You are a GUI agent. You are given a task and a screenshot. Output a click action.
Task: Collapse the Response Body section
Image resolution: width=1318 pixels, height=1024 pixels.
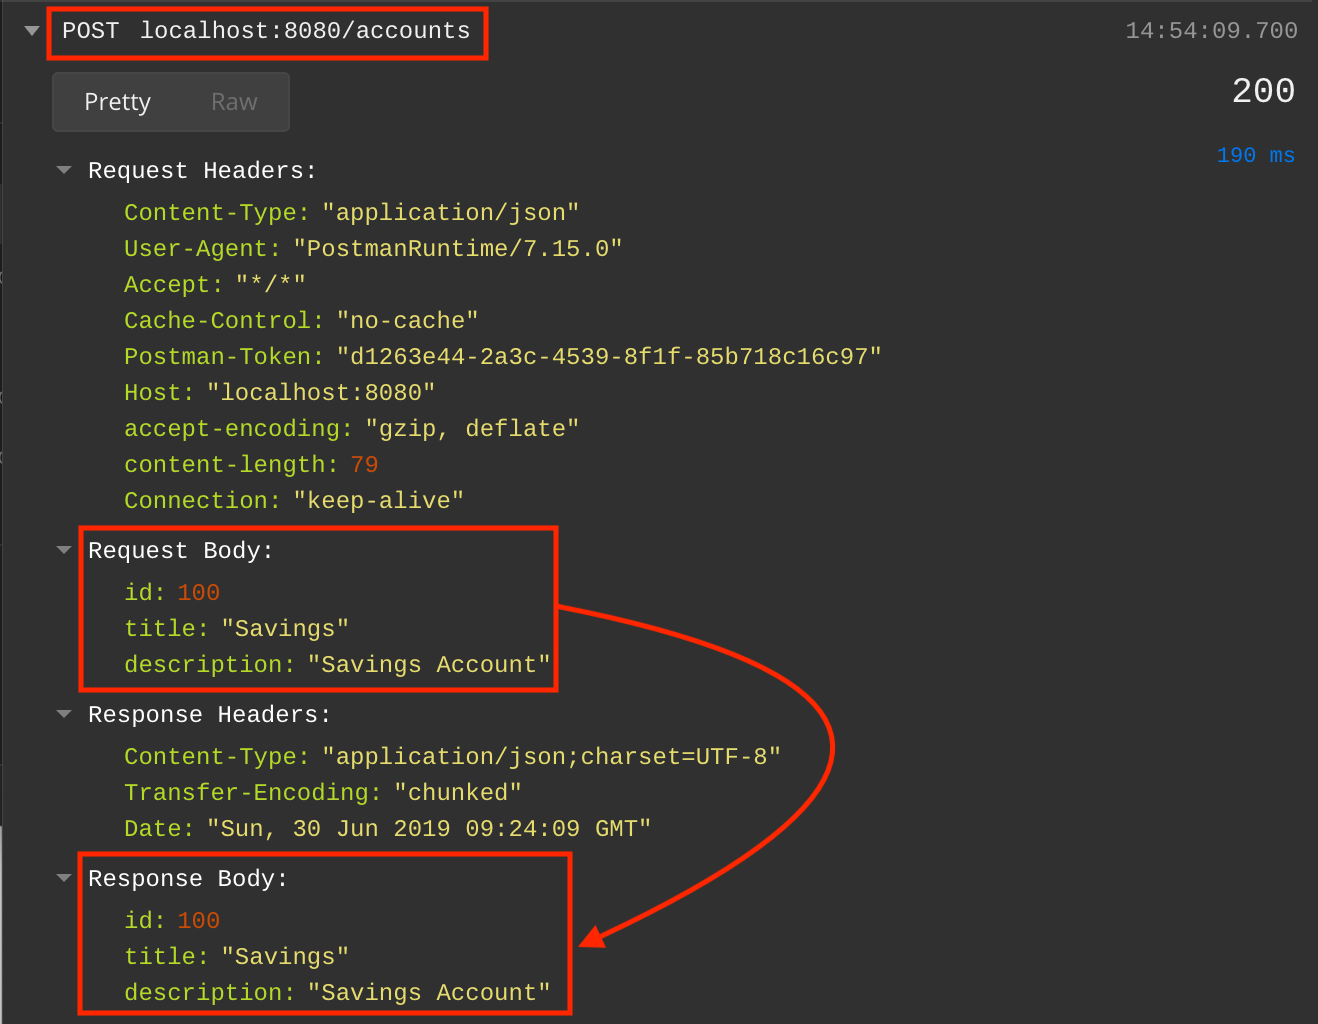point(63,878)
